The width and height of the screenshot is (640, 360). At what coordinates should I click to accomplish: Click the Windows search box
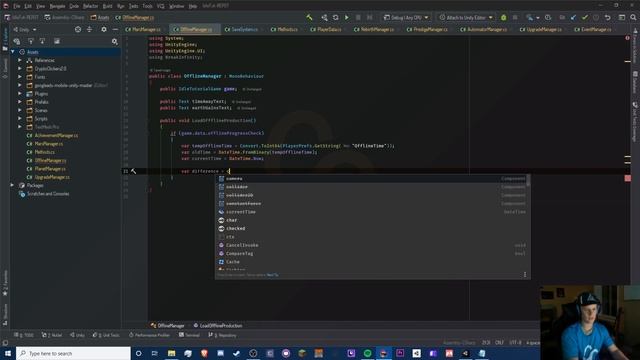(73, 353)
